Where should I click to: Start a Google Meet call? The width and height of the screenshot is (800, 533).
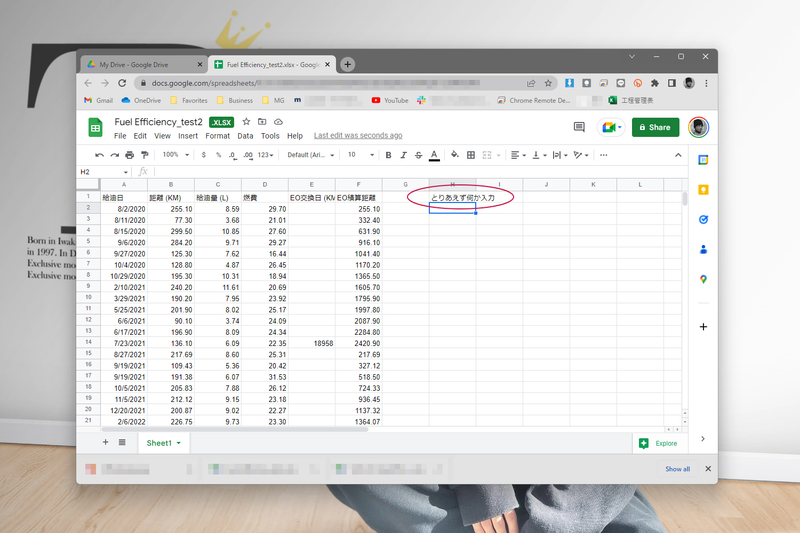click(611, 127)
